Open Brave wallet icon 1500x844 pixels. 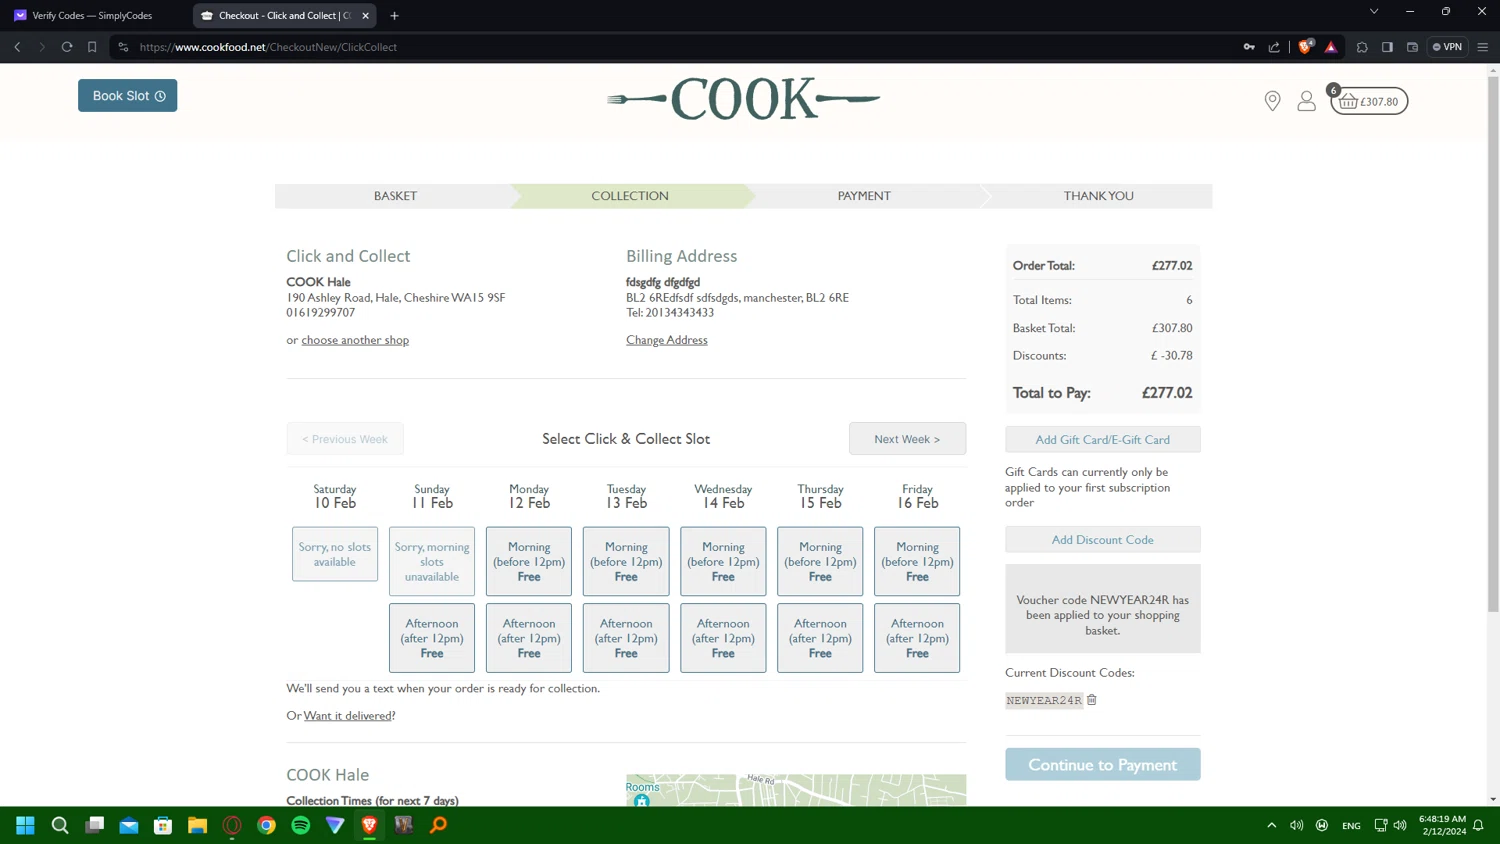(x=1412, y=47)
